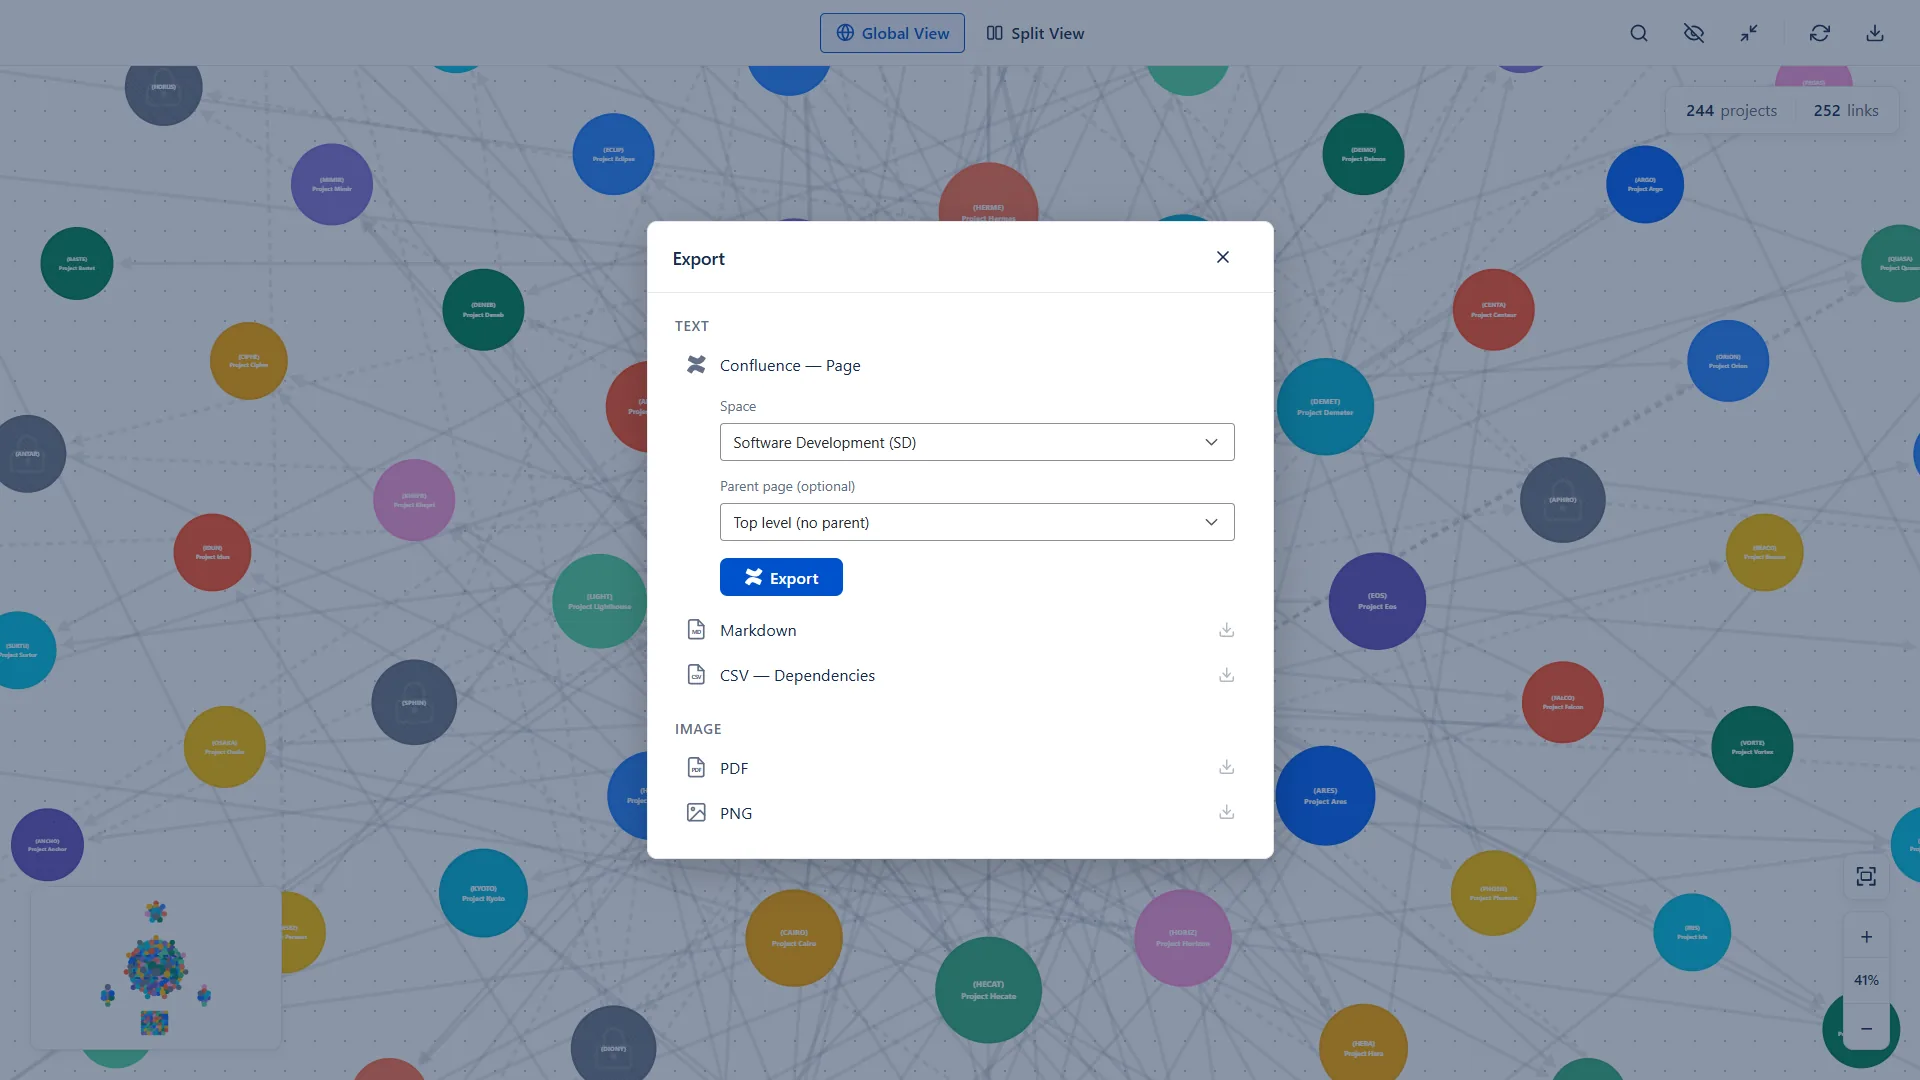The width and height of the screenshot is (1920, 1080).
Task: Download PDF via its download icon
Action: point(1227,768)
